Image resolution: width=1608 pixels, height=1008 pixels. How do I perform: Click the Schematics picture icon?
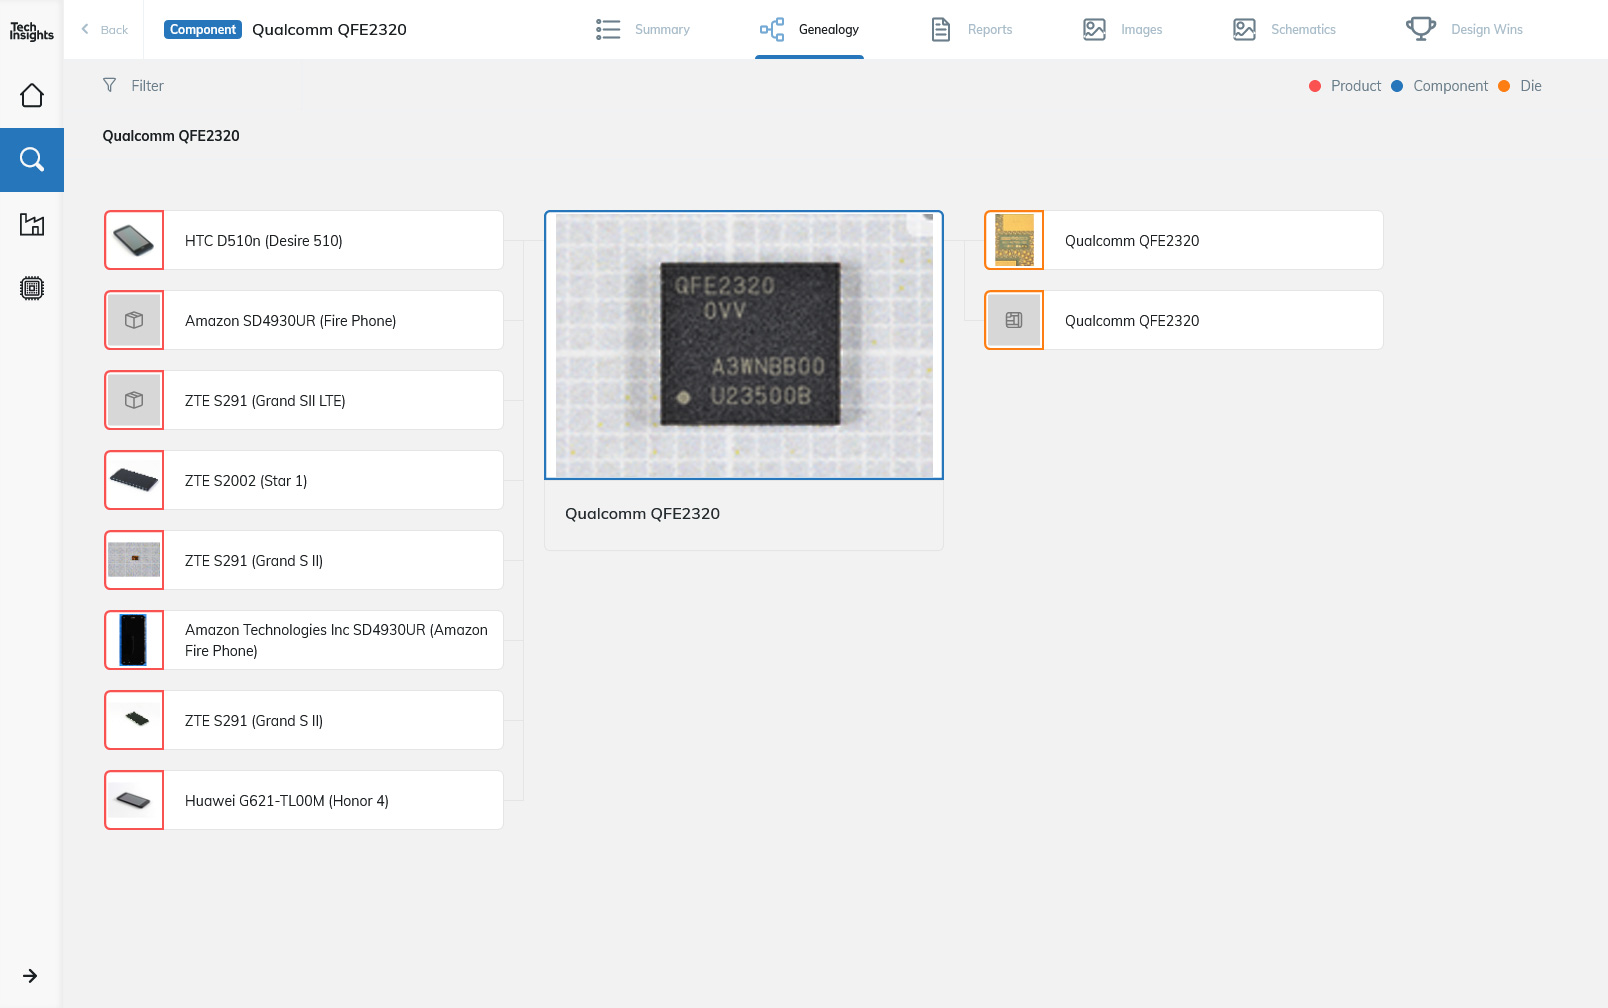tap(1244, 30)
